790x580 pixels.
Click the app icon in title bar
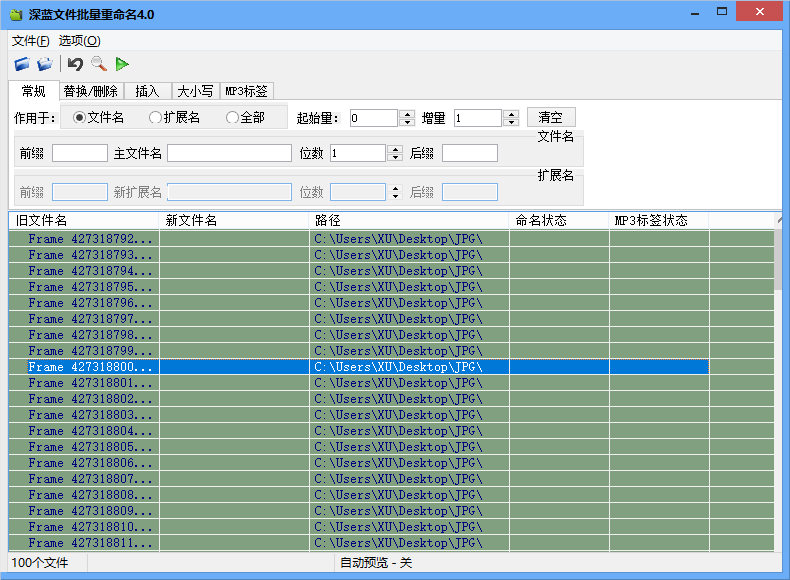tap(17, 15)
